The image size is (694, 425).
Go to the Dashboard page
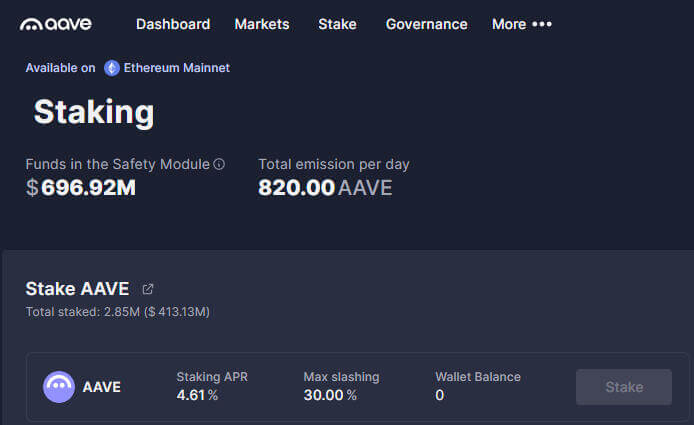pyautogui.click(x=173, y=24)
